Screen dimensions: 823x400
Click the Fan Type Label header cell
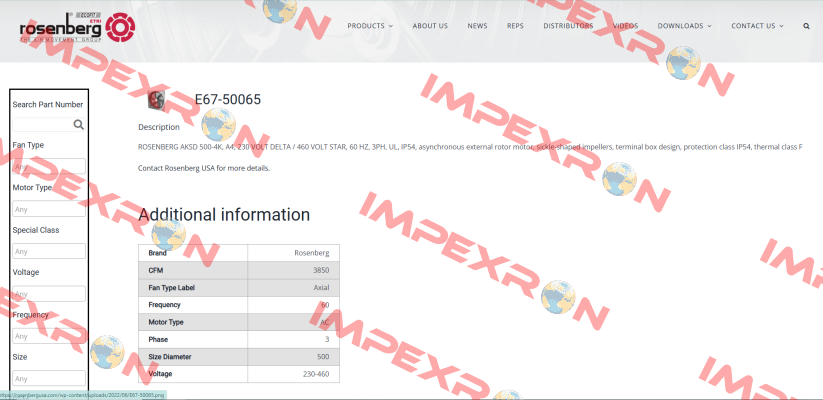pos(193,288)
